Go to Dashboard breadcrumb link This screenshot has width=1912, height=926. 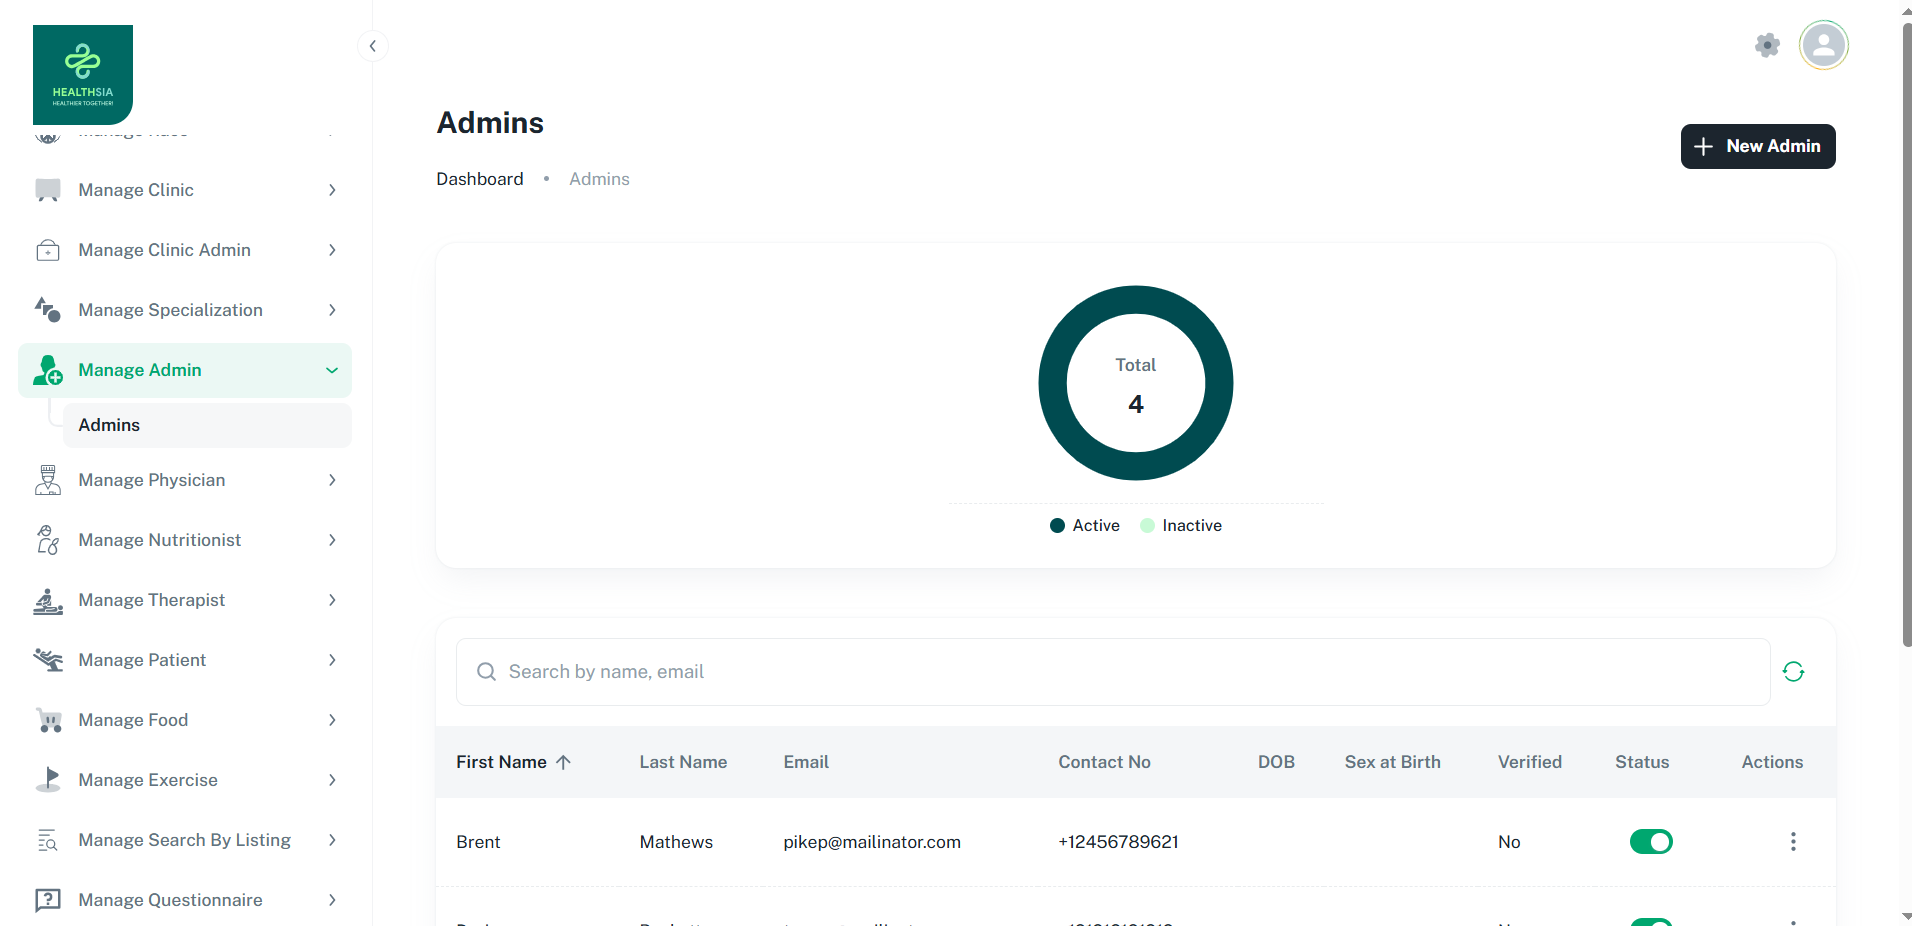pyautogui.click(x=480, y=179)
